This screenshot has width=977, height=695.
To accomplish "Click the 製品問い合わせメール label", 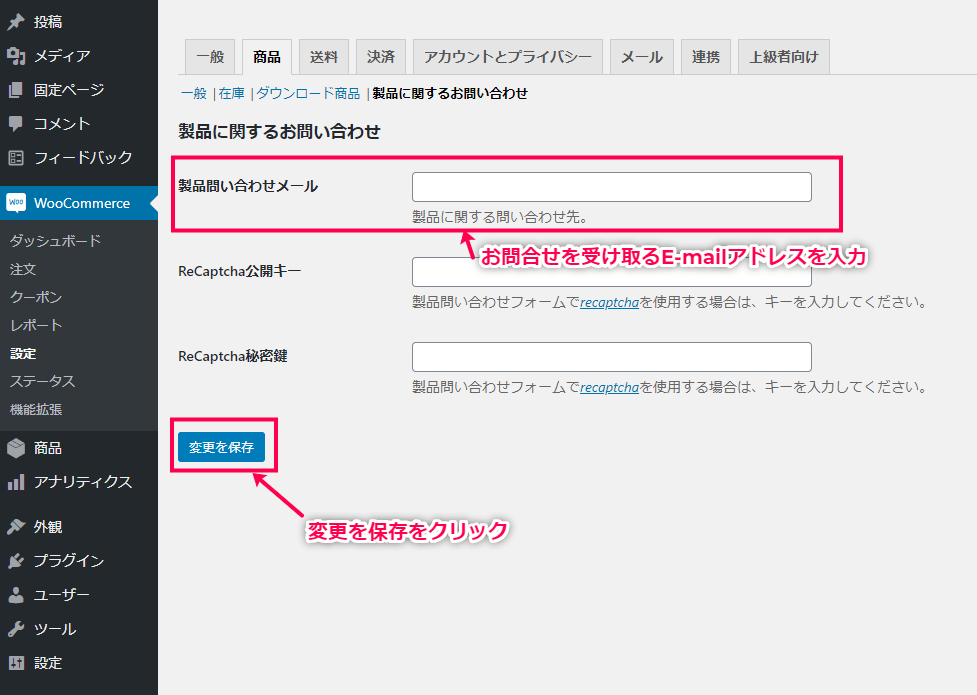I will pos(248,186).
